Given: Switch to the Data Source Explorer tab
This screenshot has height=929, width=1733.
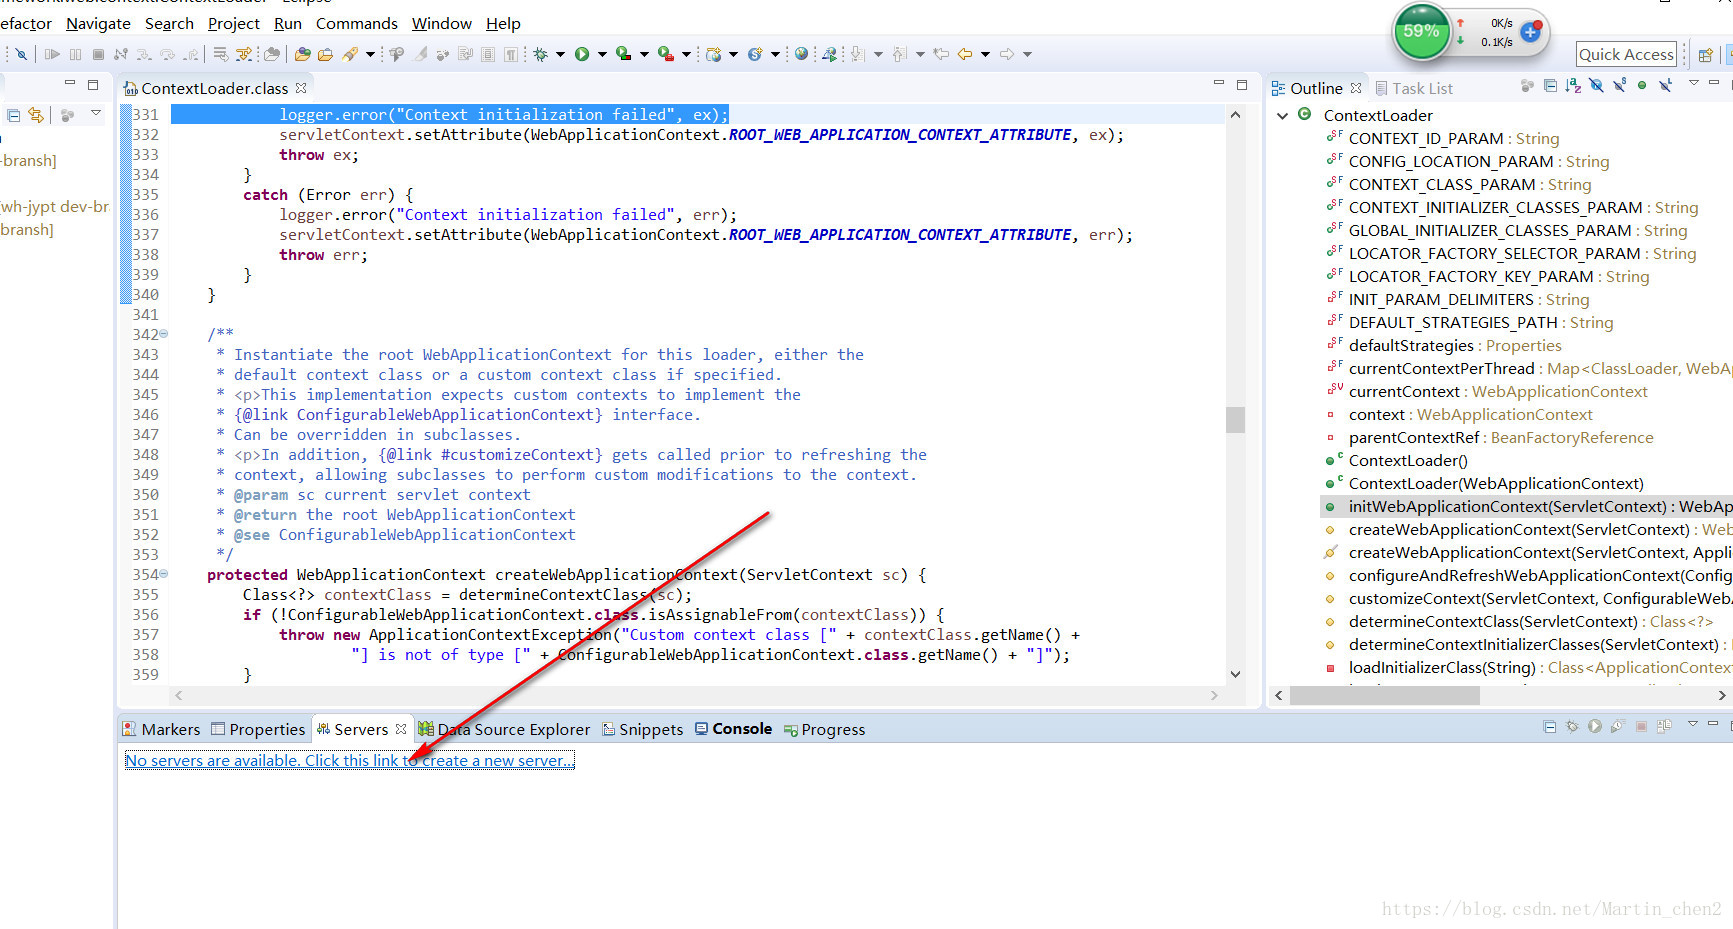Looking at the screenshot, I should (504, 729).
